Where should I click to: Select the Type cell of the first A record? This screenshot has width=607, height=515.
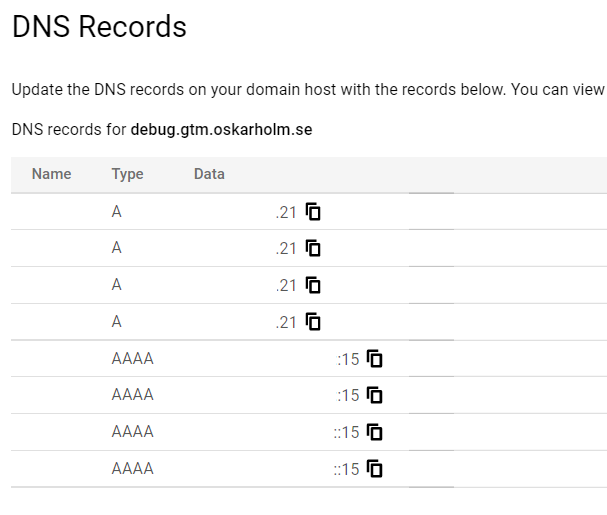[x=117, y=212]
